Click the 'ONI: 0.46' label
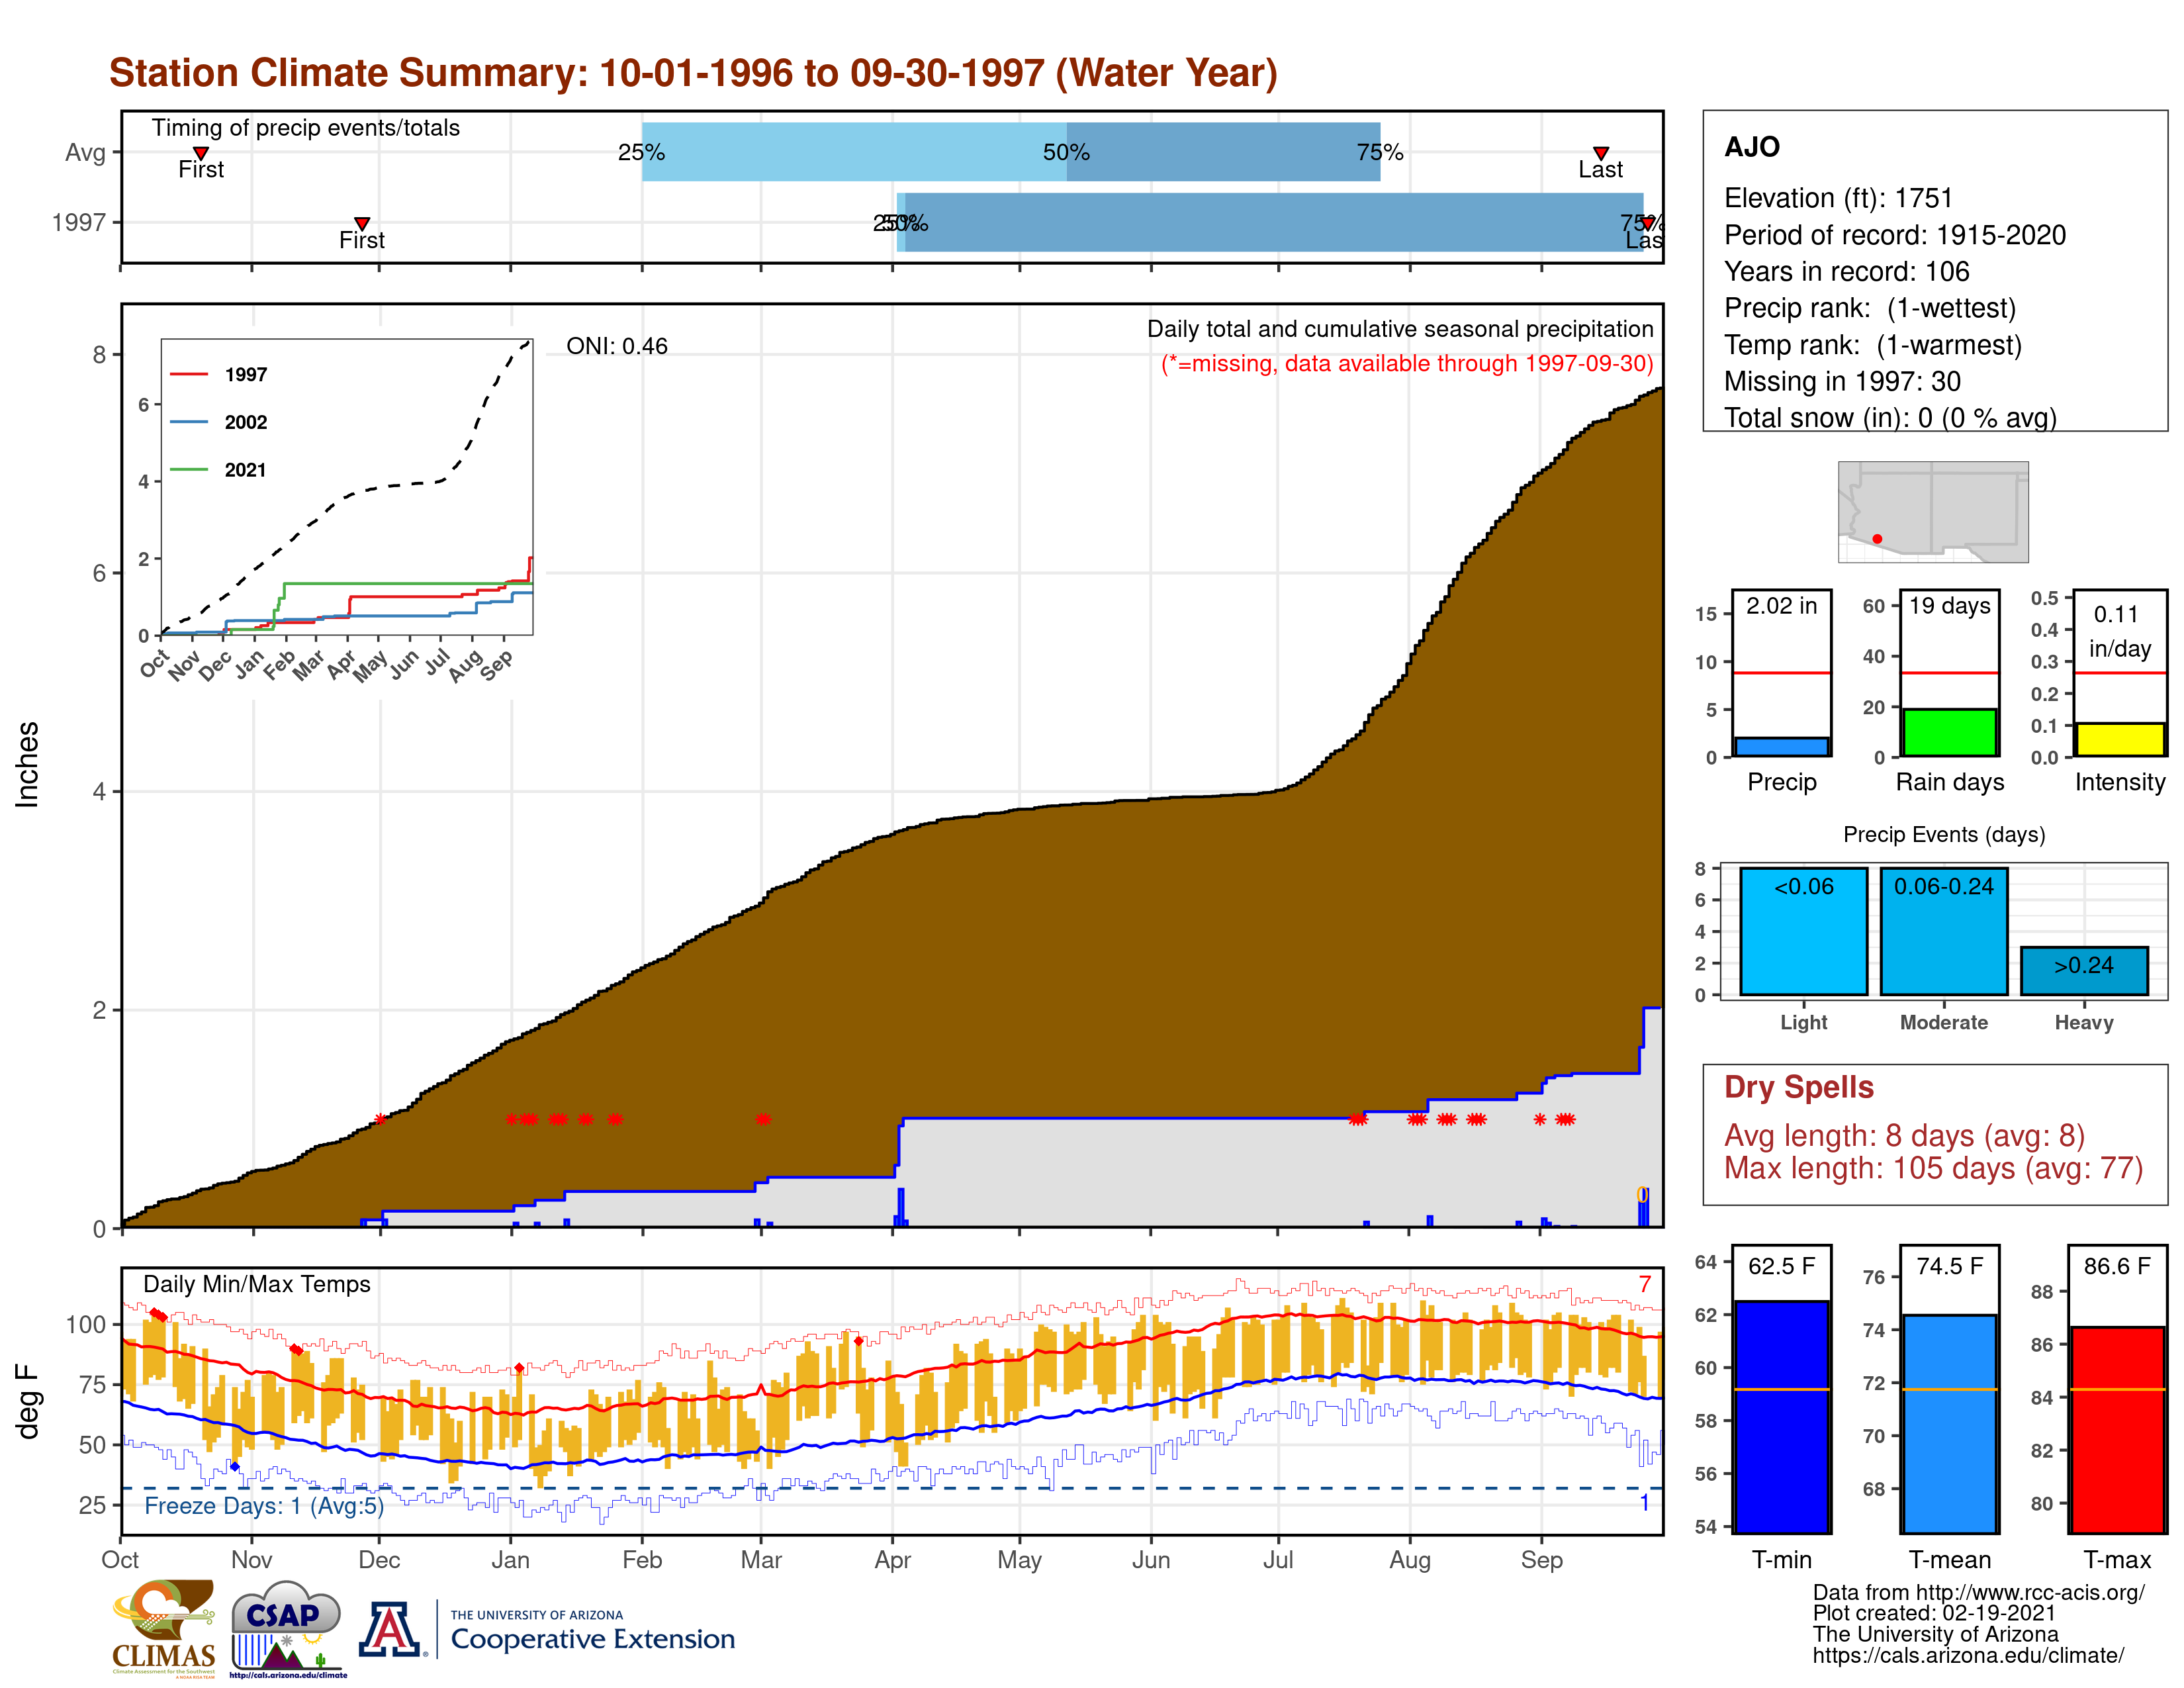This screenshot has height=1688, width=2184. tap(617, 346)
